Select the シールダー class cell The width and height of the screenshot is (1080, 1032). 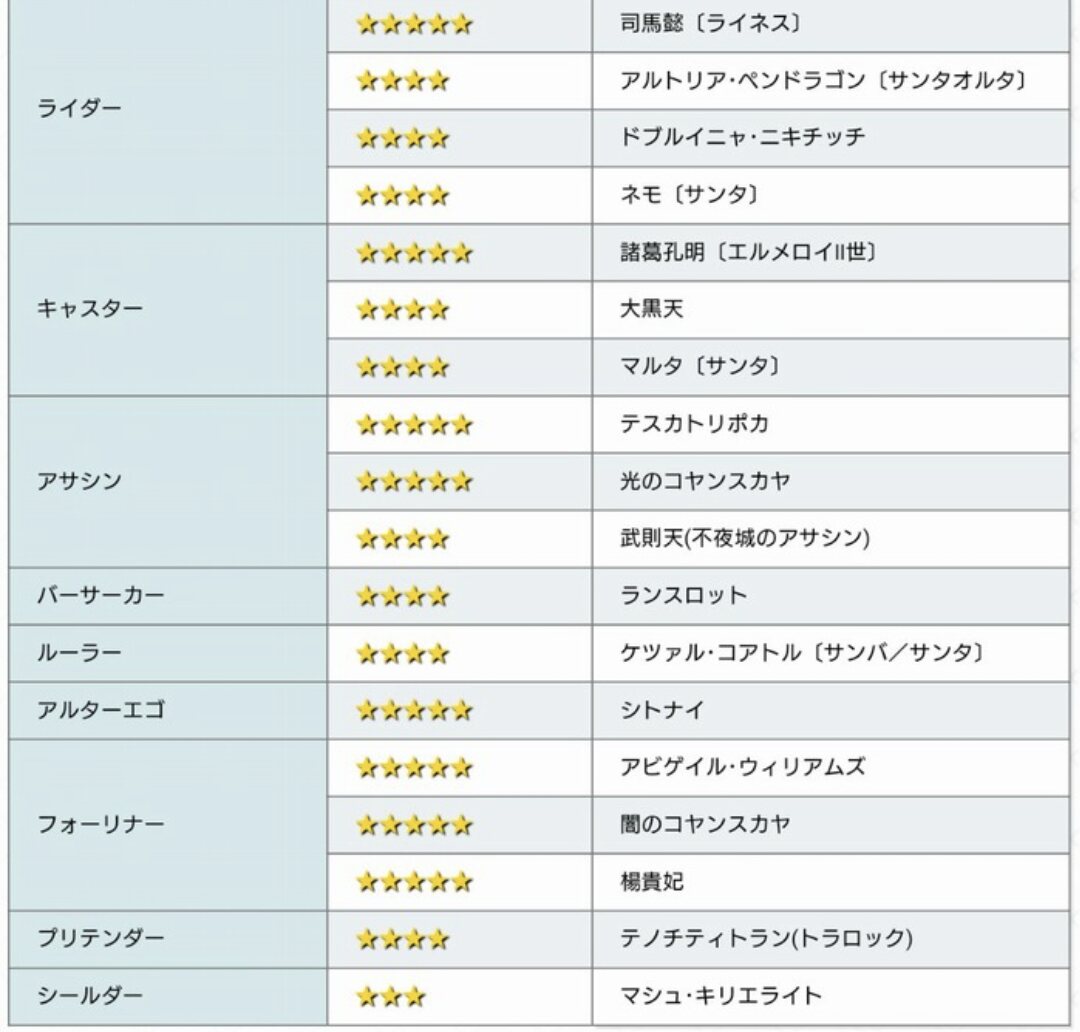[x=90, y=996]
